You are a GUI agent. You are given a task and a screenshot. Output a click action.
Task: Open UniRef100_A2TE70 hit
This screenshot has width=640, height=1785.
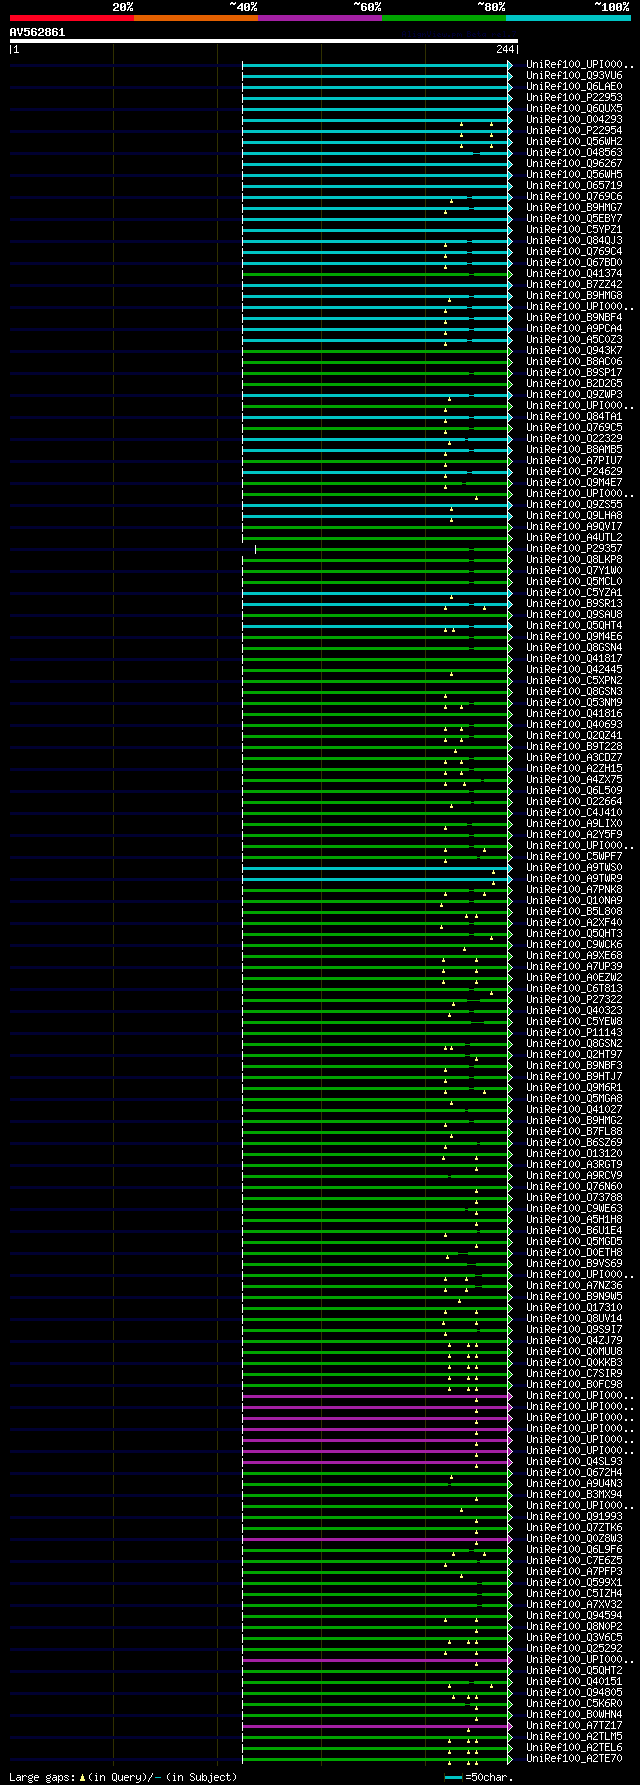tap(574, 1758)
